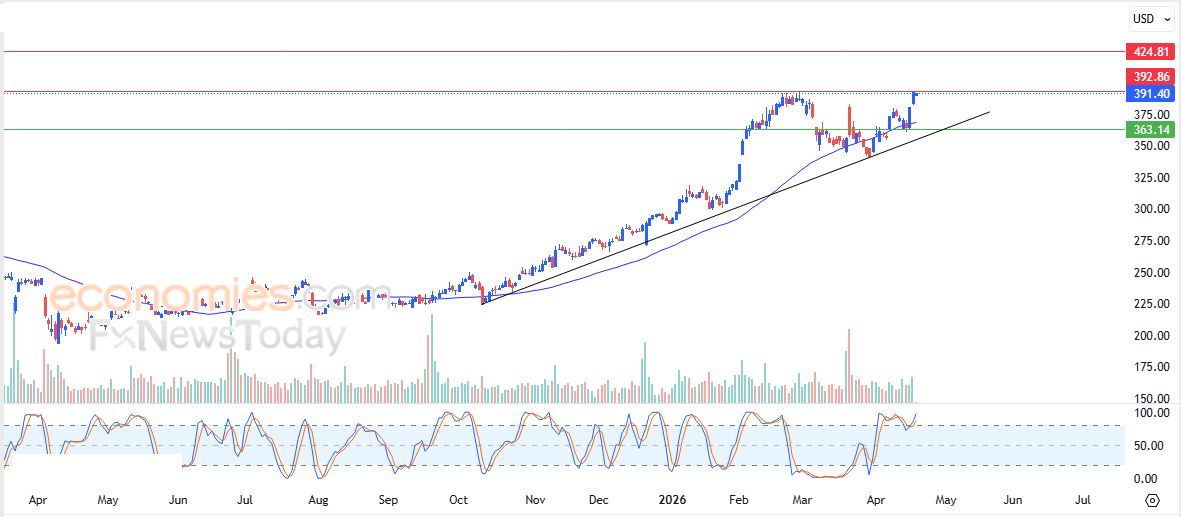Click the Aug label on time axis
1181x517 pixels.
click(319, 500)
